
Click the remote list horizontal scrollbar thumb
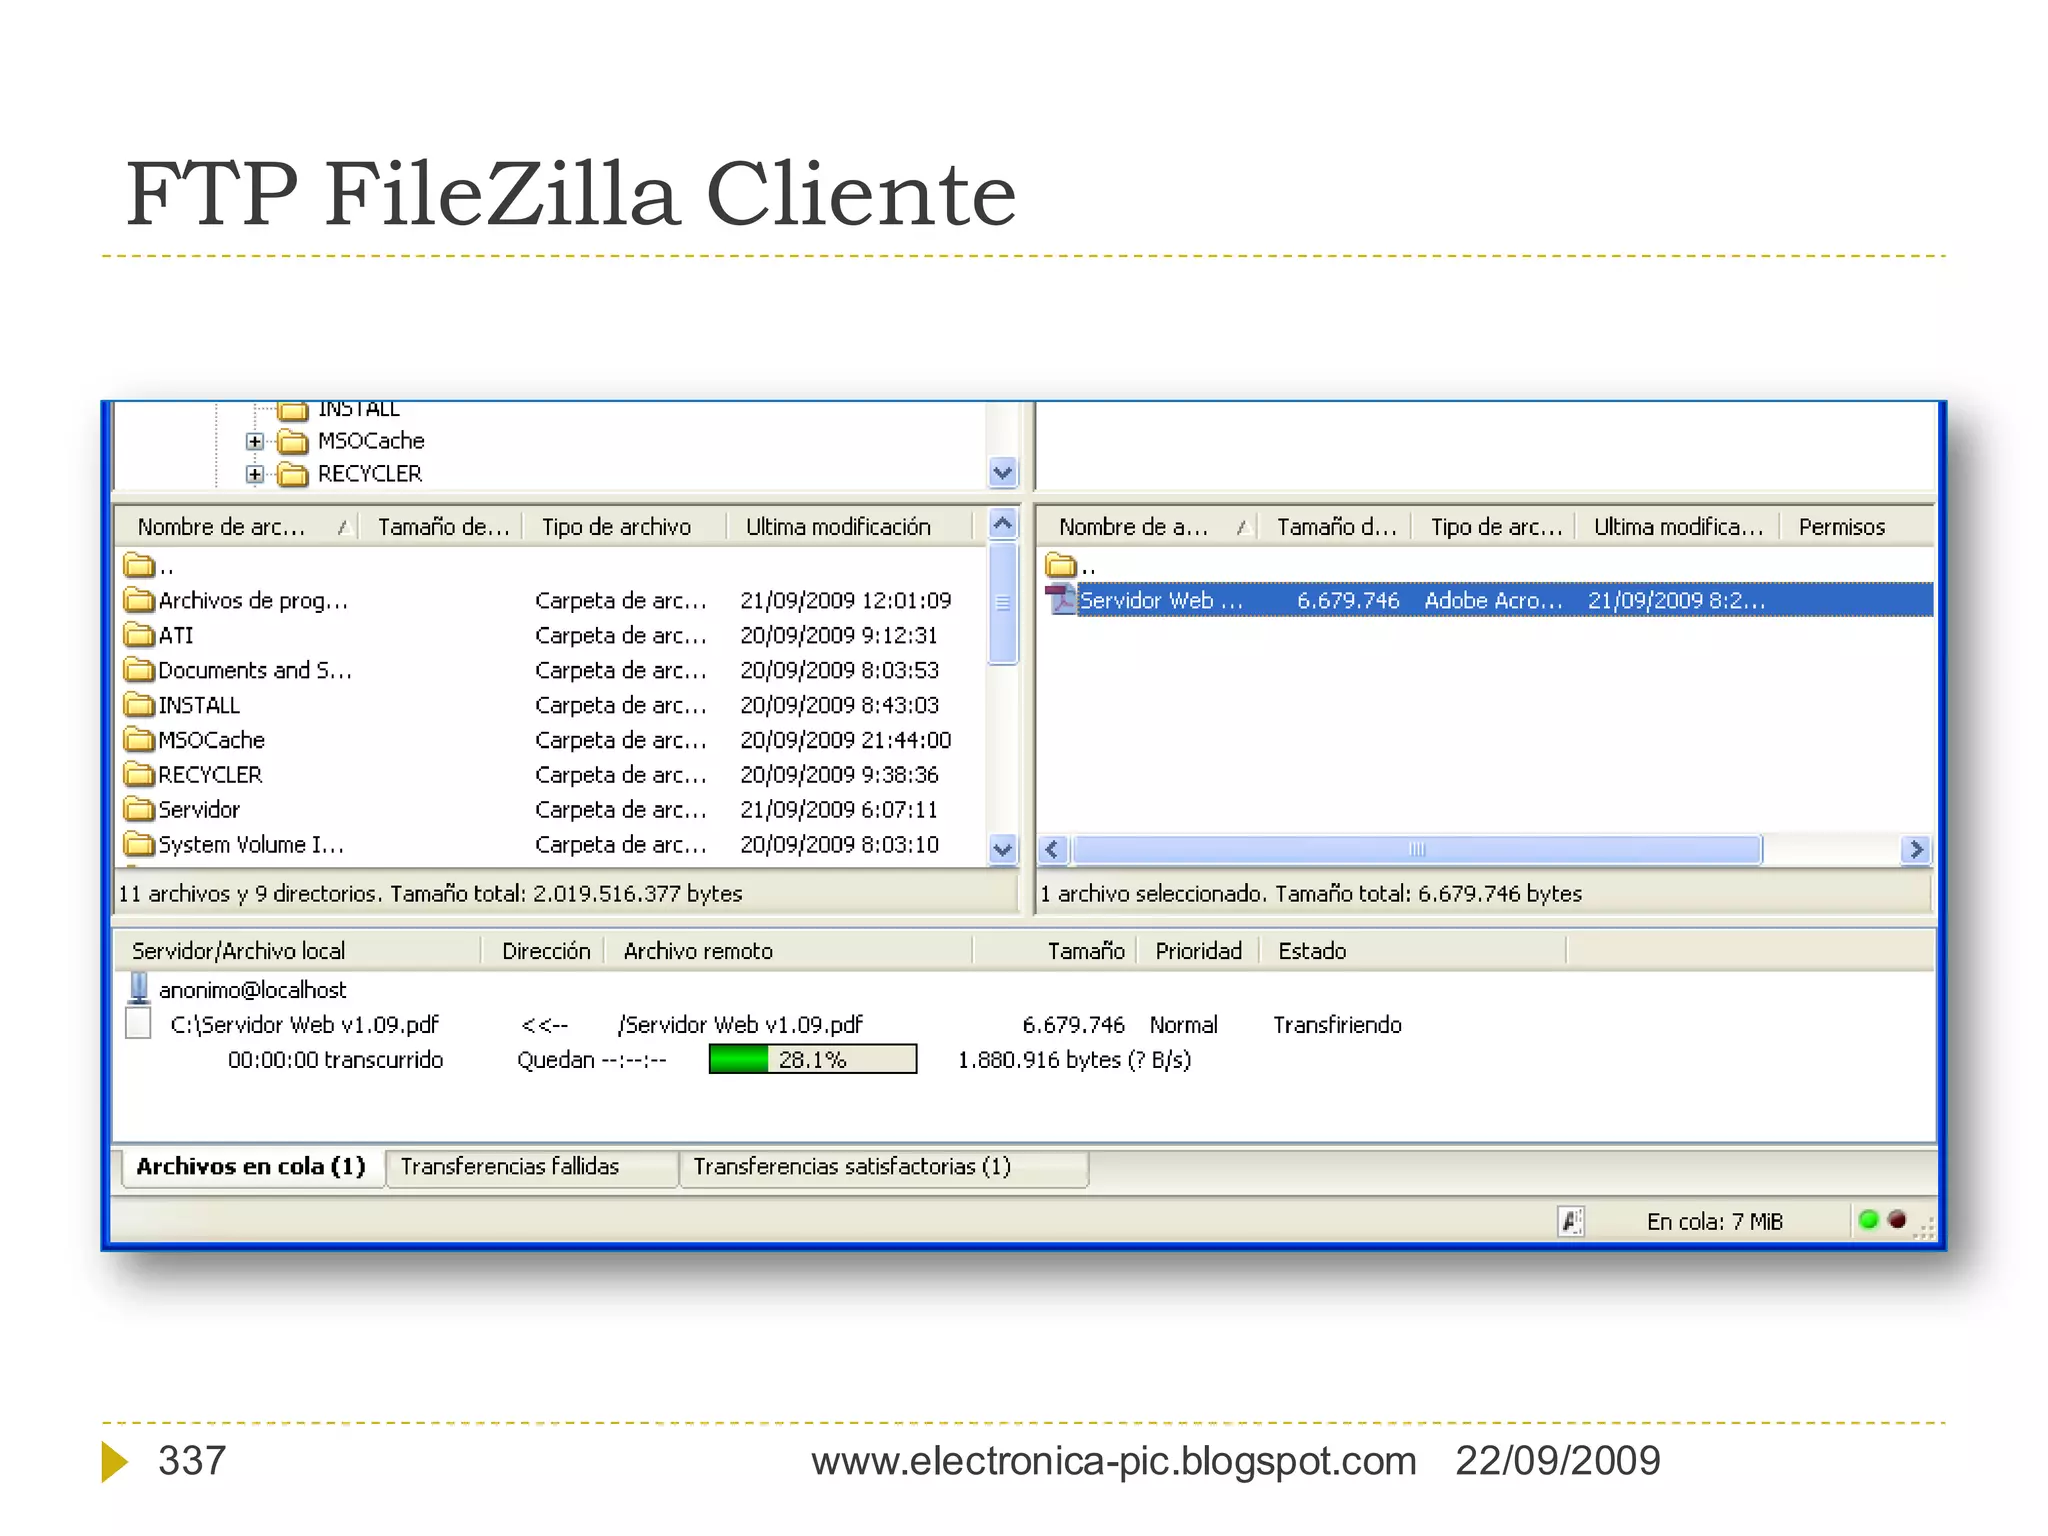tap(1416, 850)
